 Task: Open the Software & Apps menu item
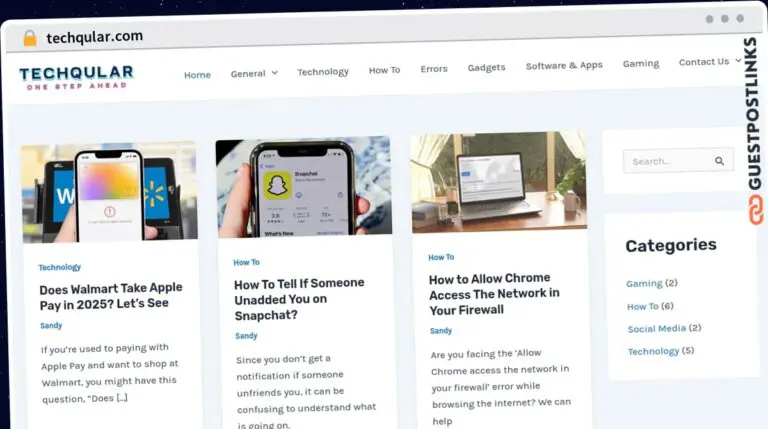point(564,65)
